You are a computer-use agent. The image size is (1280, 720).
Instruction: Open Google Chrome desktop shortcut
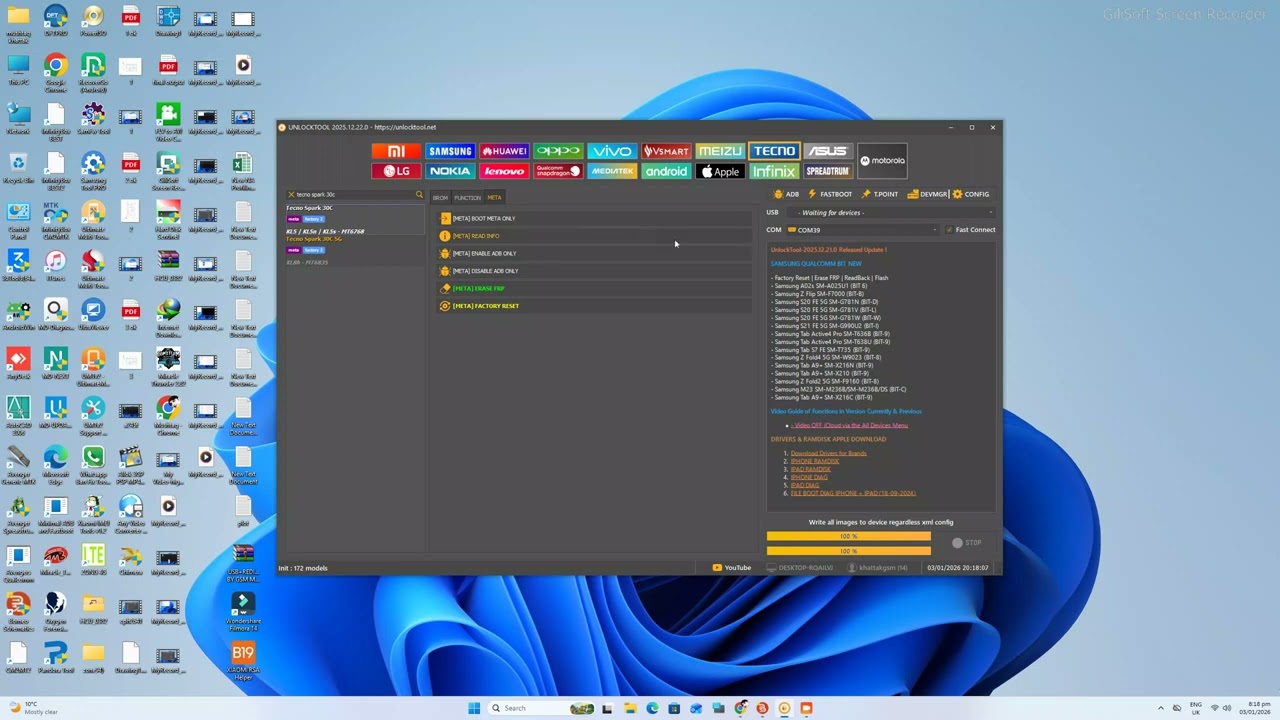(56, 73)
